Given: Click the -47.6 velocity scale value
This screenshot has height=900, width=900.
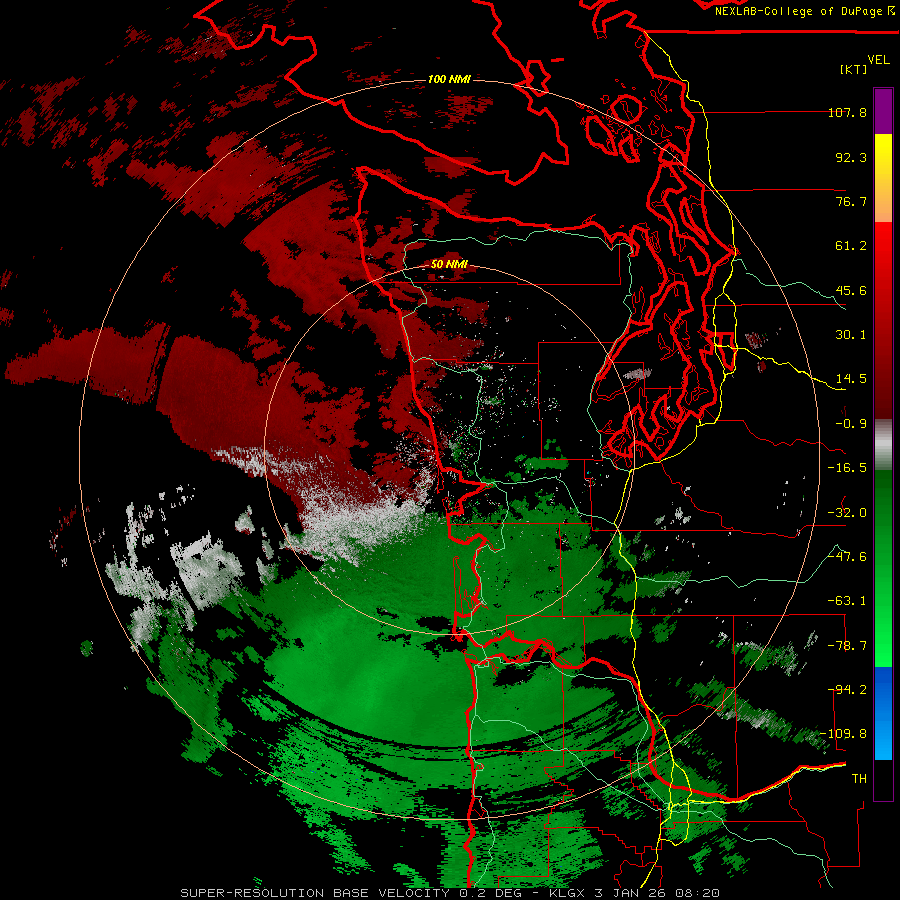Looking at the screenshot, I should coord(847,557).
